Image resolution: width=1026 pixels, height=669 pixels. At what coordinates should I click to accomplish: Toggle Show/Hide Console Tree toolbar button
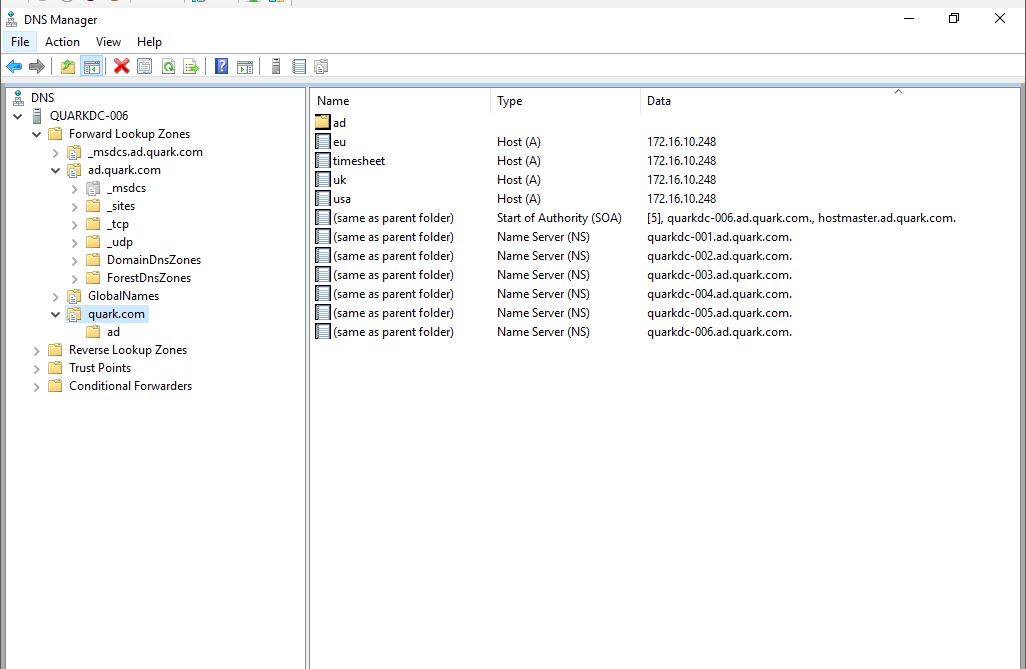(92, 66)
